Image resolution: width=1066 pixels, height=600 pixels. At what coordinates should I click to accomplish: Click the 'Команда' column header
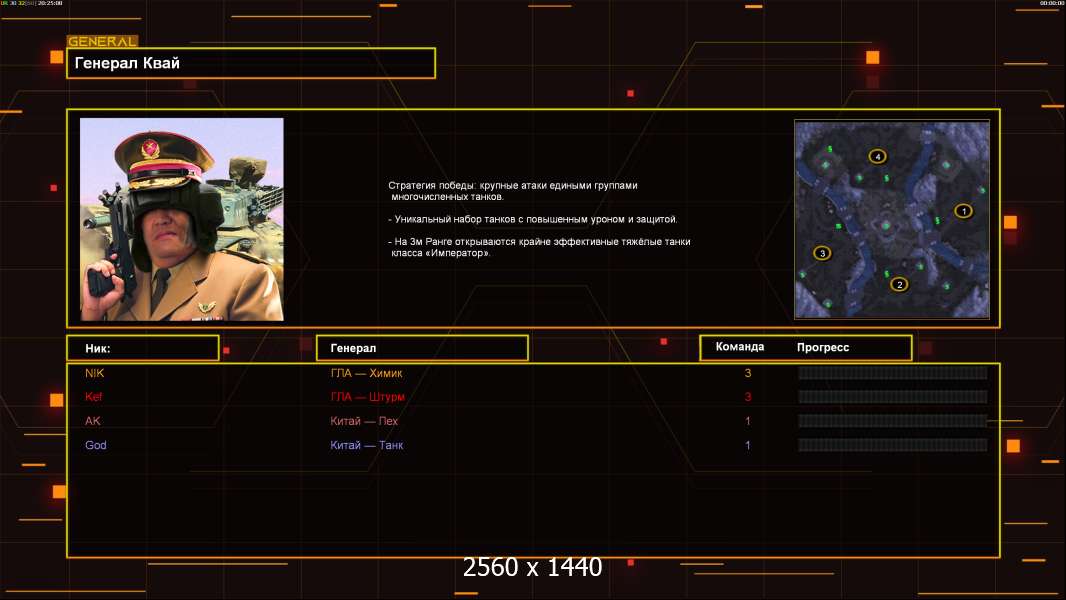point(740,347)
